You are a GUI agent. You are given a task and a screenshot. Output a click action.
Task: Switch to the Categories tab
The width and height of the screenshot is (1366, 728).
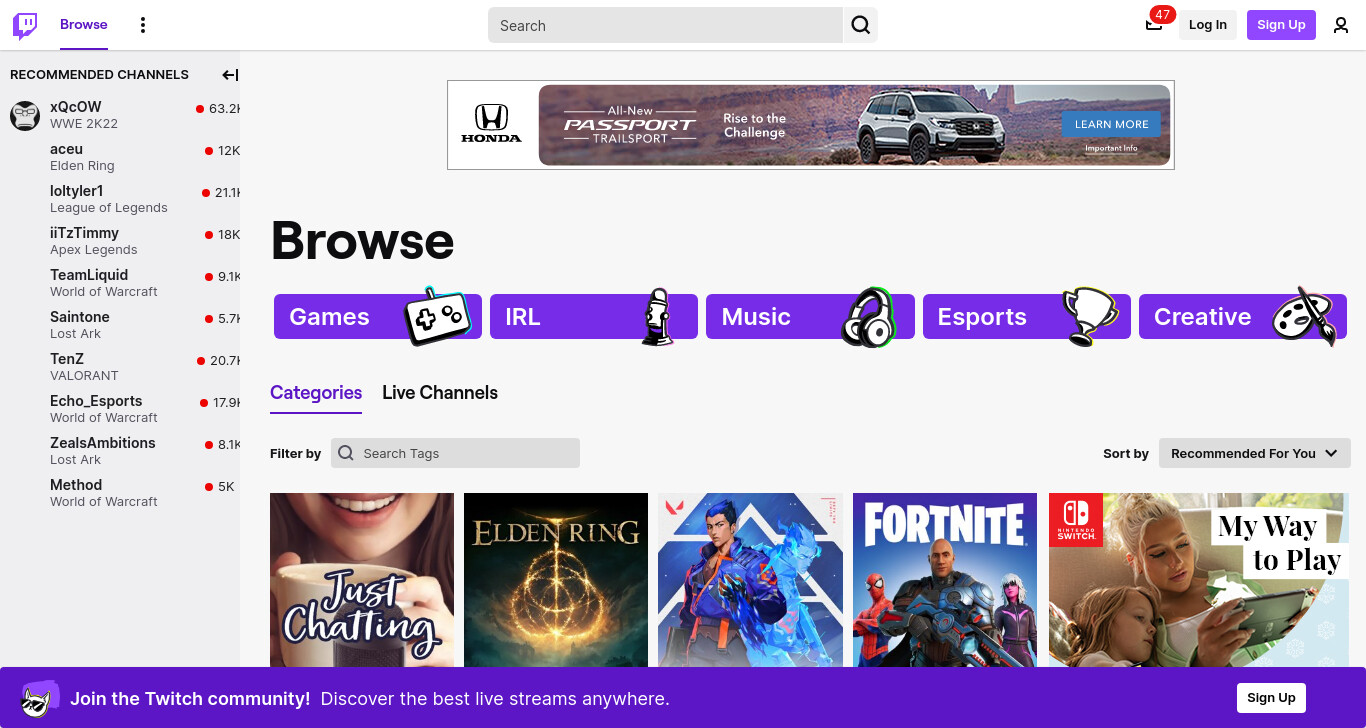316,393
